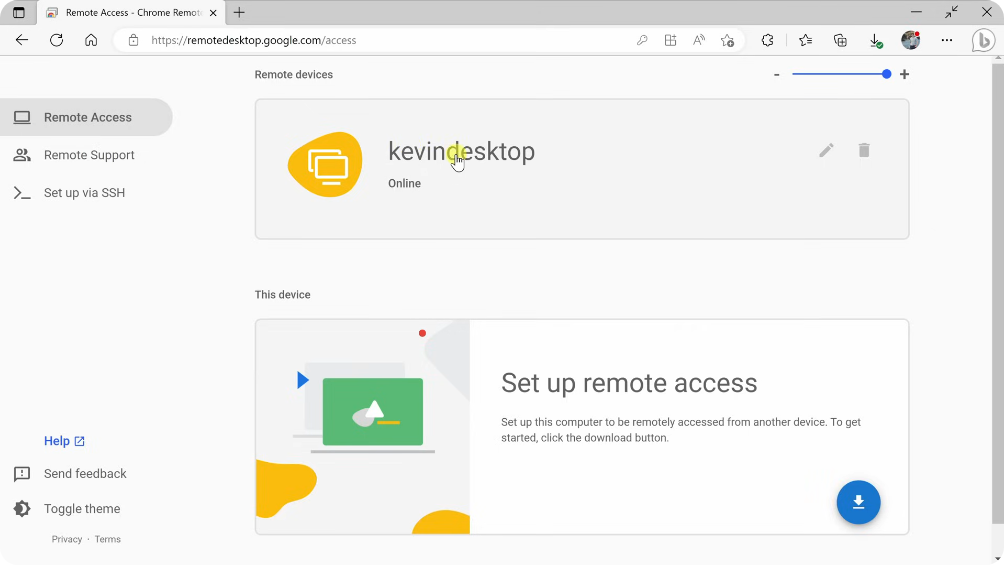Close the Remote Access tab
The height and width of the screenshot is (565, 1005).
213,13
